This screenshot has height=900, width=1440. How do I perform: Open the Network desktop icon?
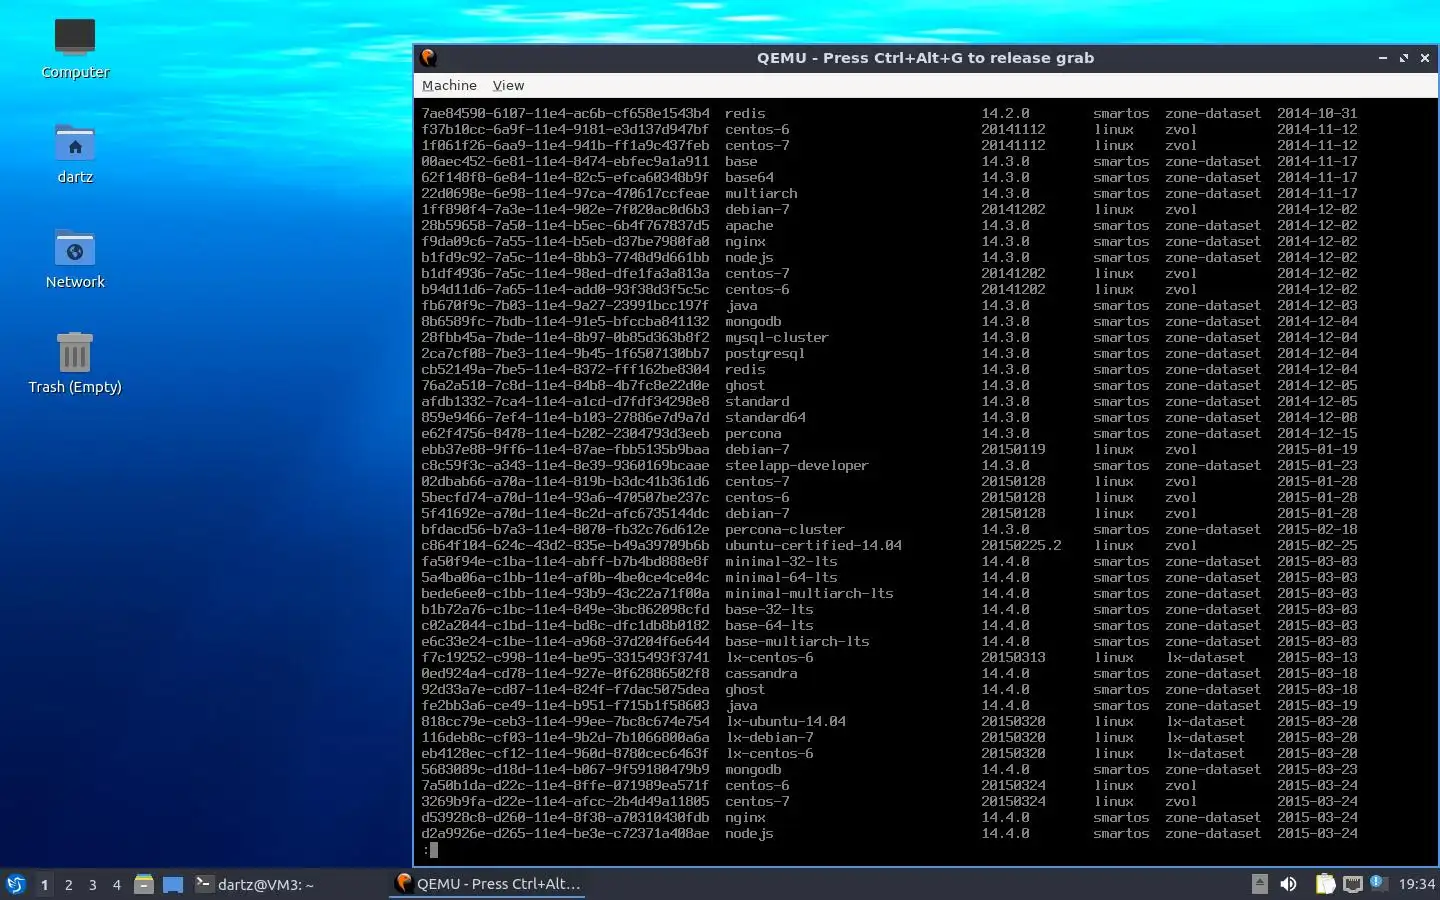75,259
